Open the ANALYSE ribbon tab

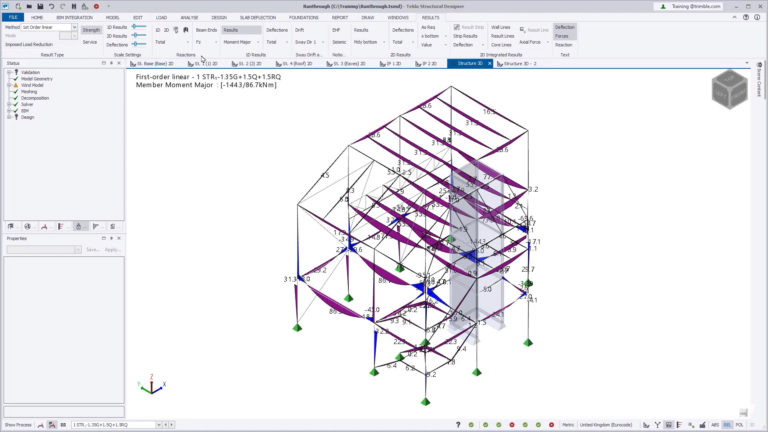(x=189, y=17)
